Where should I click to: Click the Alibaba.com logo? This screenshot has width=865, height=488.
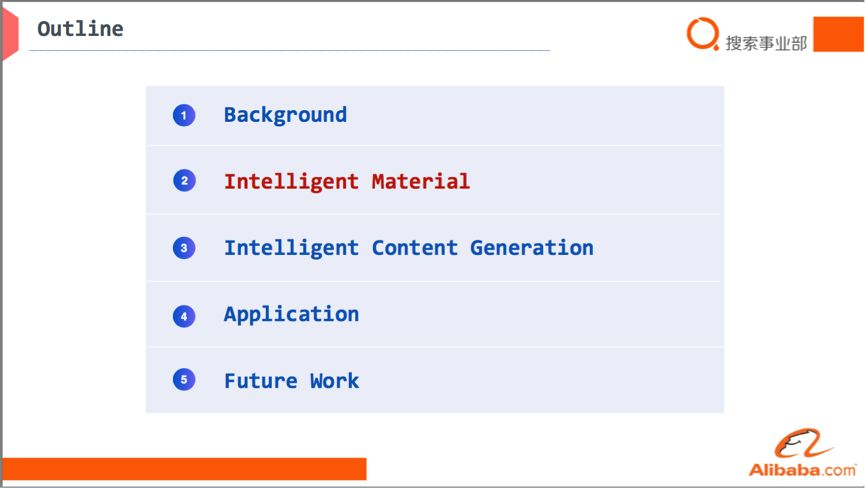(803, 453)
